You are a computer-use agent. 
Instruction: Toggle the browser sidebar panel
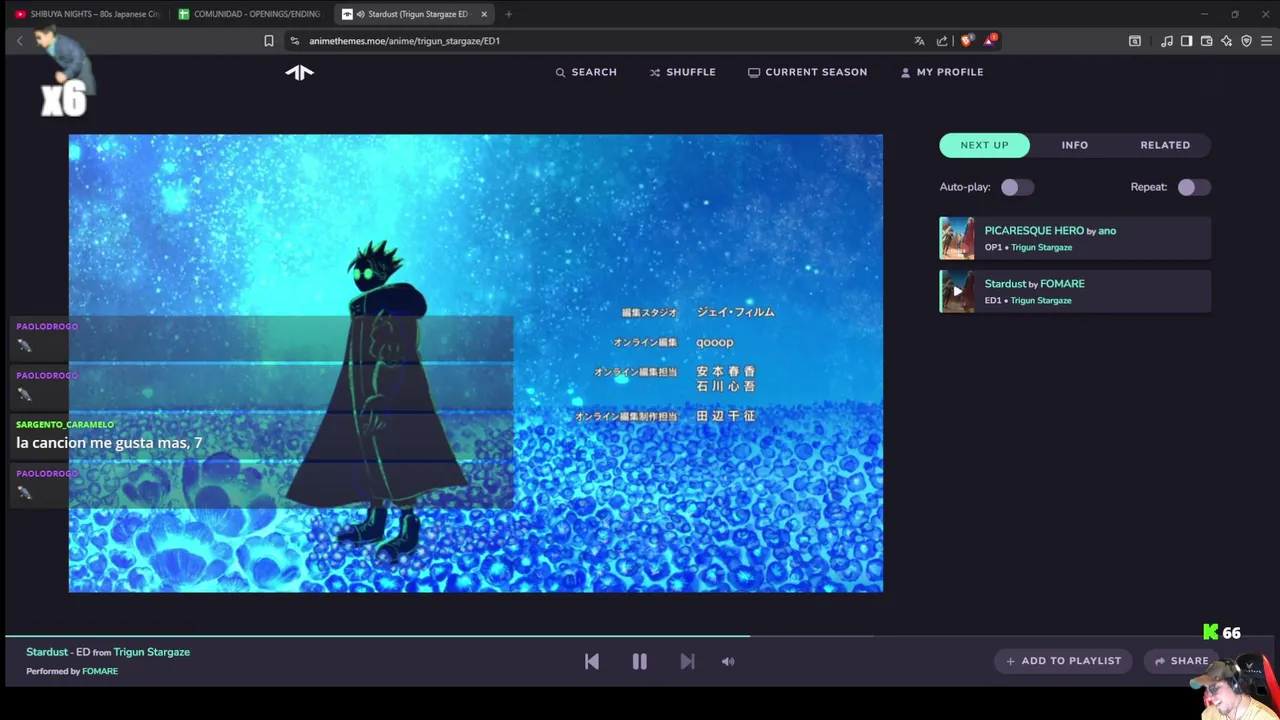[x=1186, y=41]
